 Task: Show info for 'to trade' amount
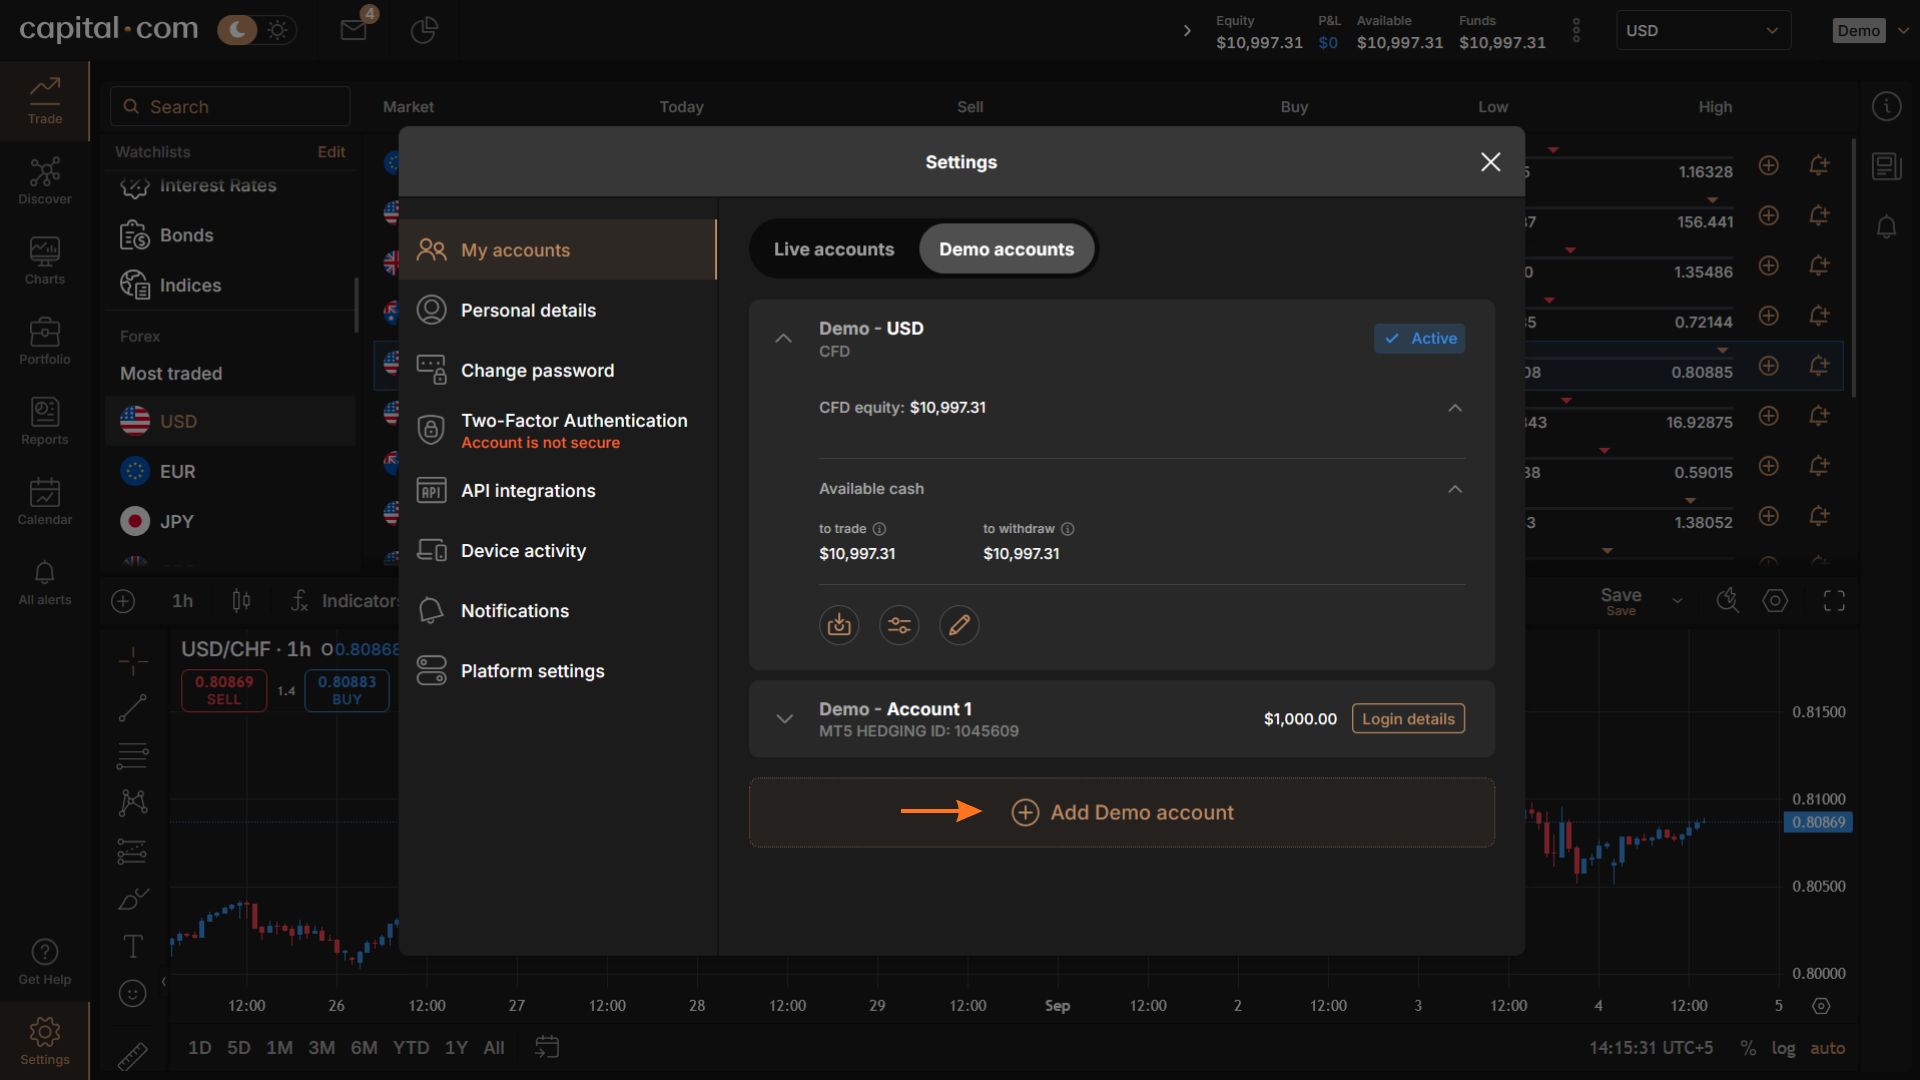(x=879, y=529)
